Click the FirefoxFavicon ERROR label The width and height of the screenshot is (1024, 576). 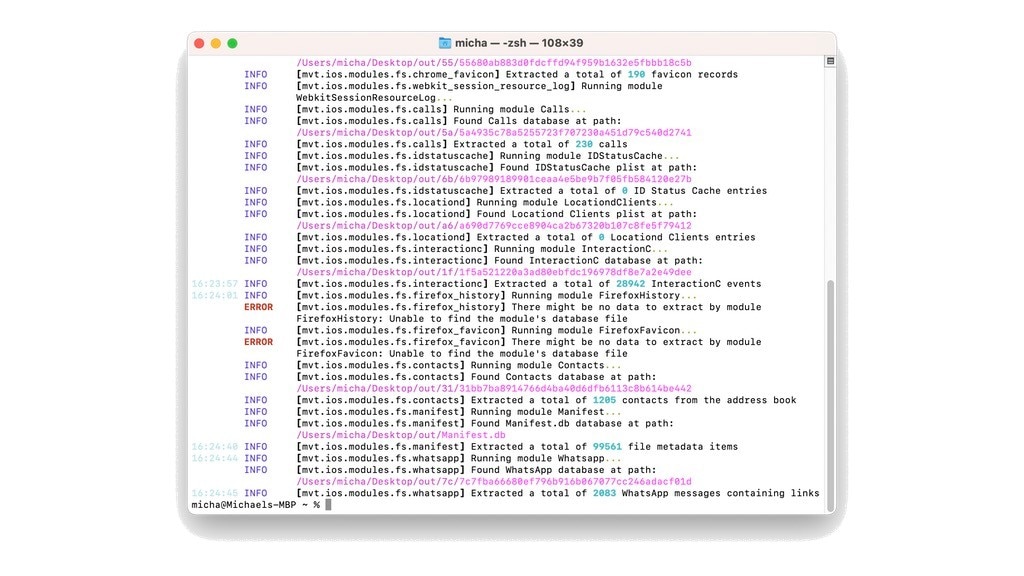coord(258,341)
